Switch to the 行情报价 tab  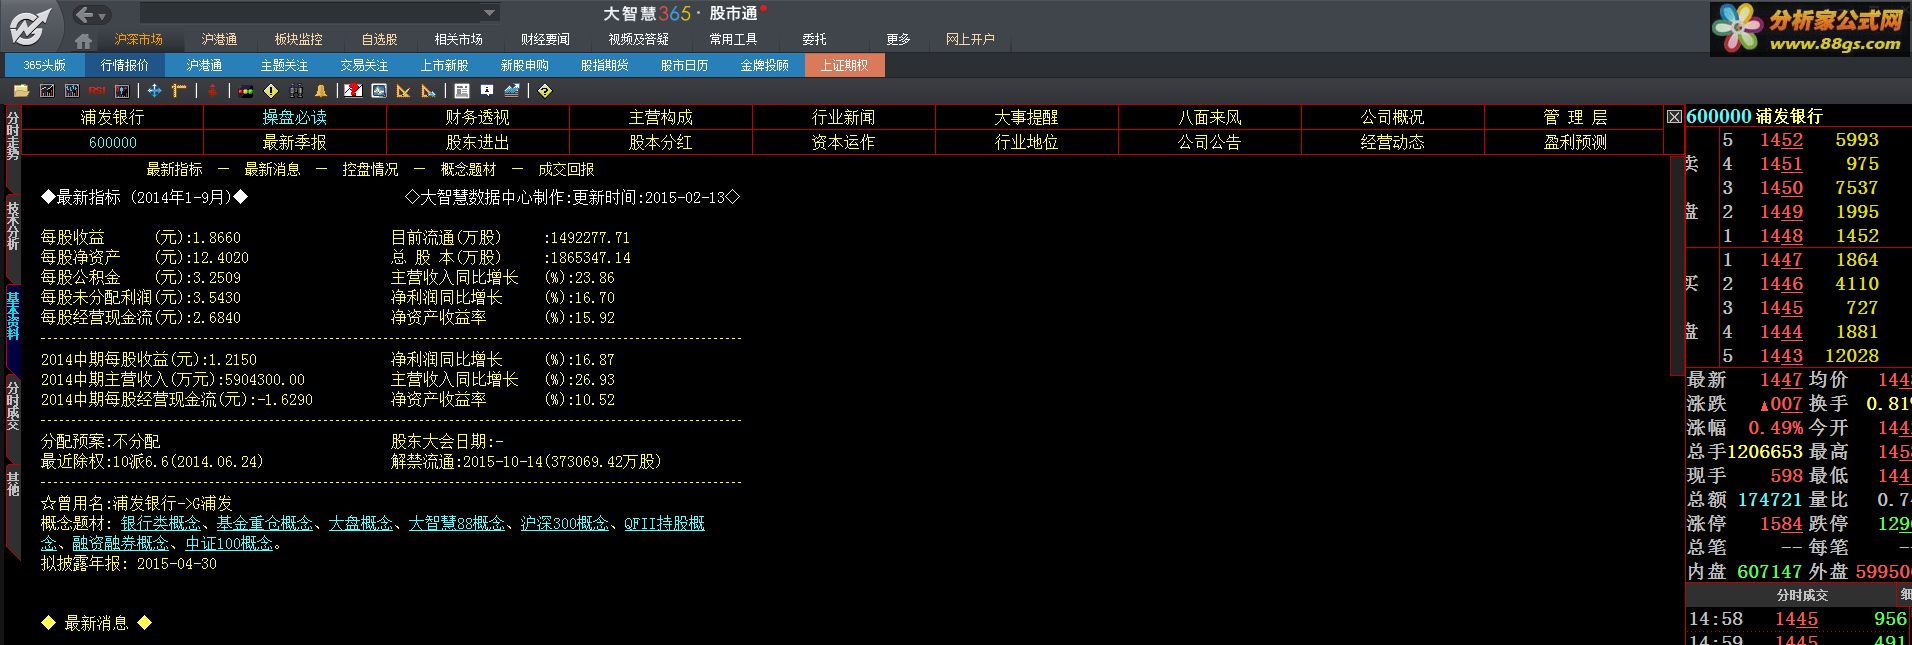(x=125, y=65)
